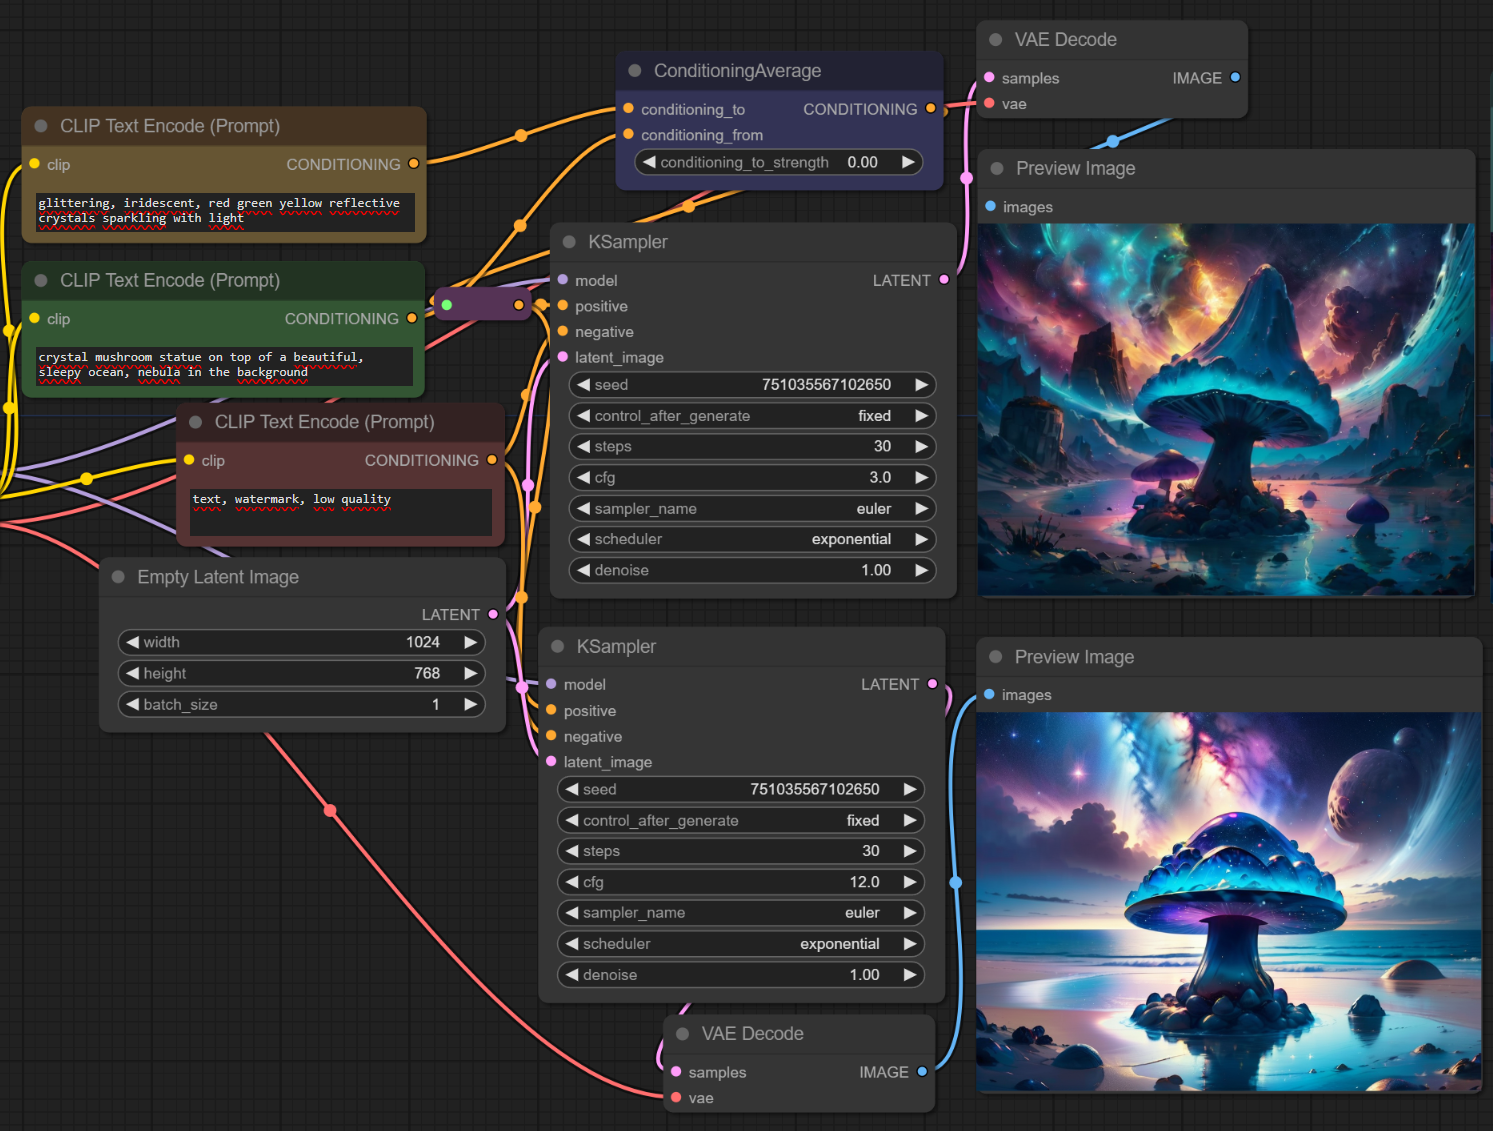Click the LATENT output port of Empty Latent Image

click(x=493, y=614)
